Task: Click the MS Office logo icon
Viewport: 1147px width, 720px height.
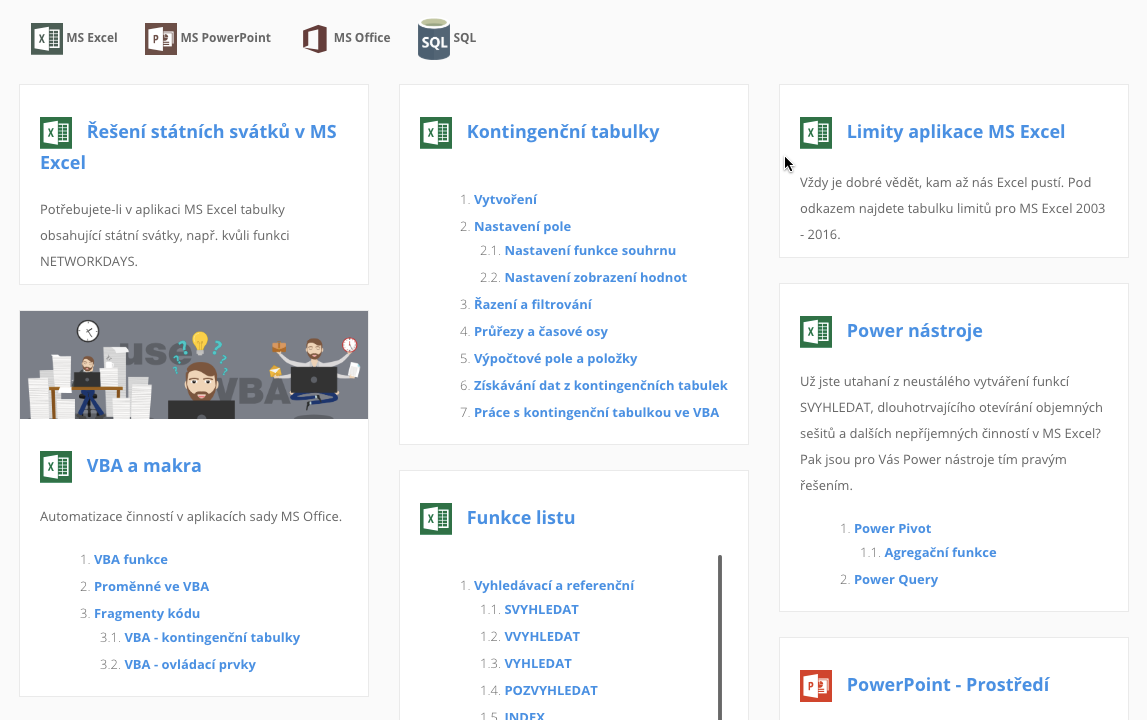Action: pyautogui.click(x=315, y=39)
